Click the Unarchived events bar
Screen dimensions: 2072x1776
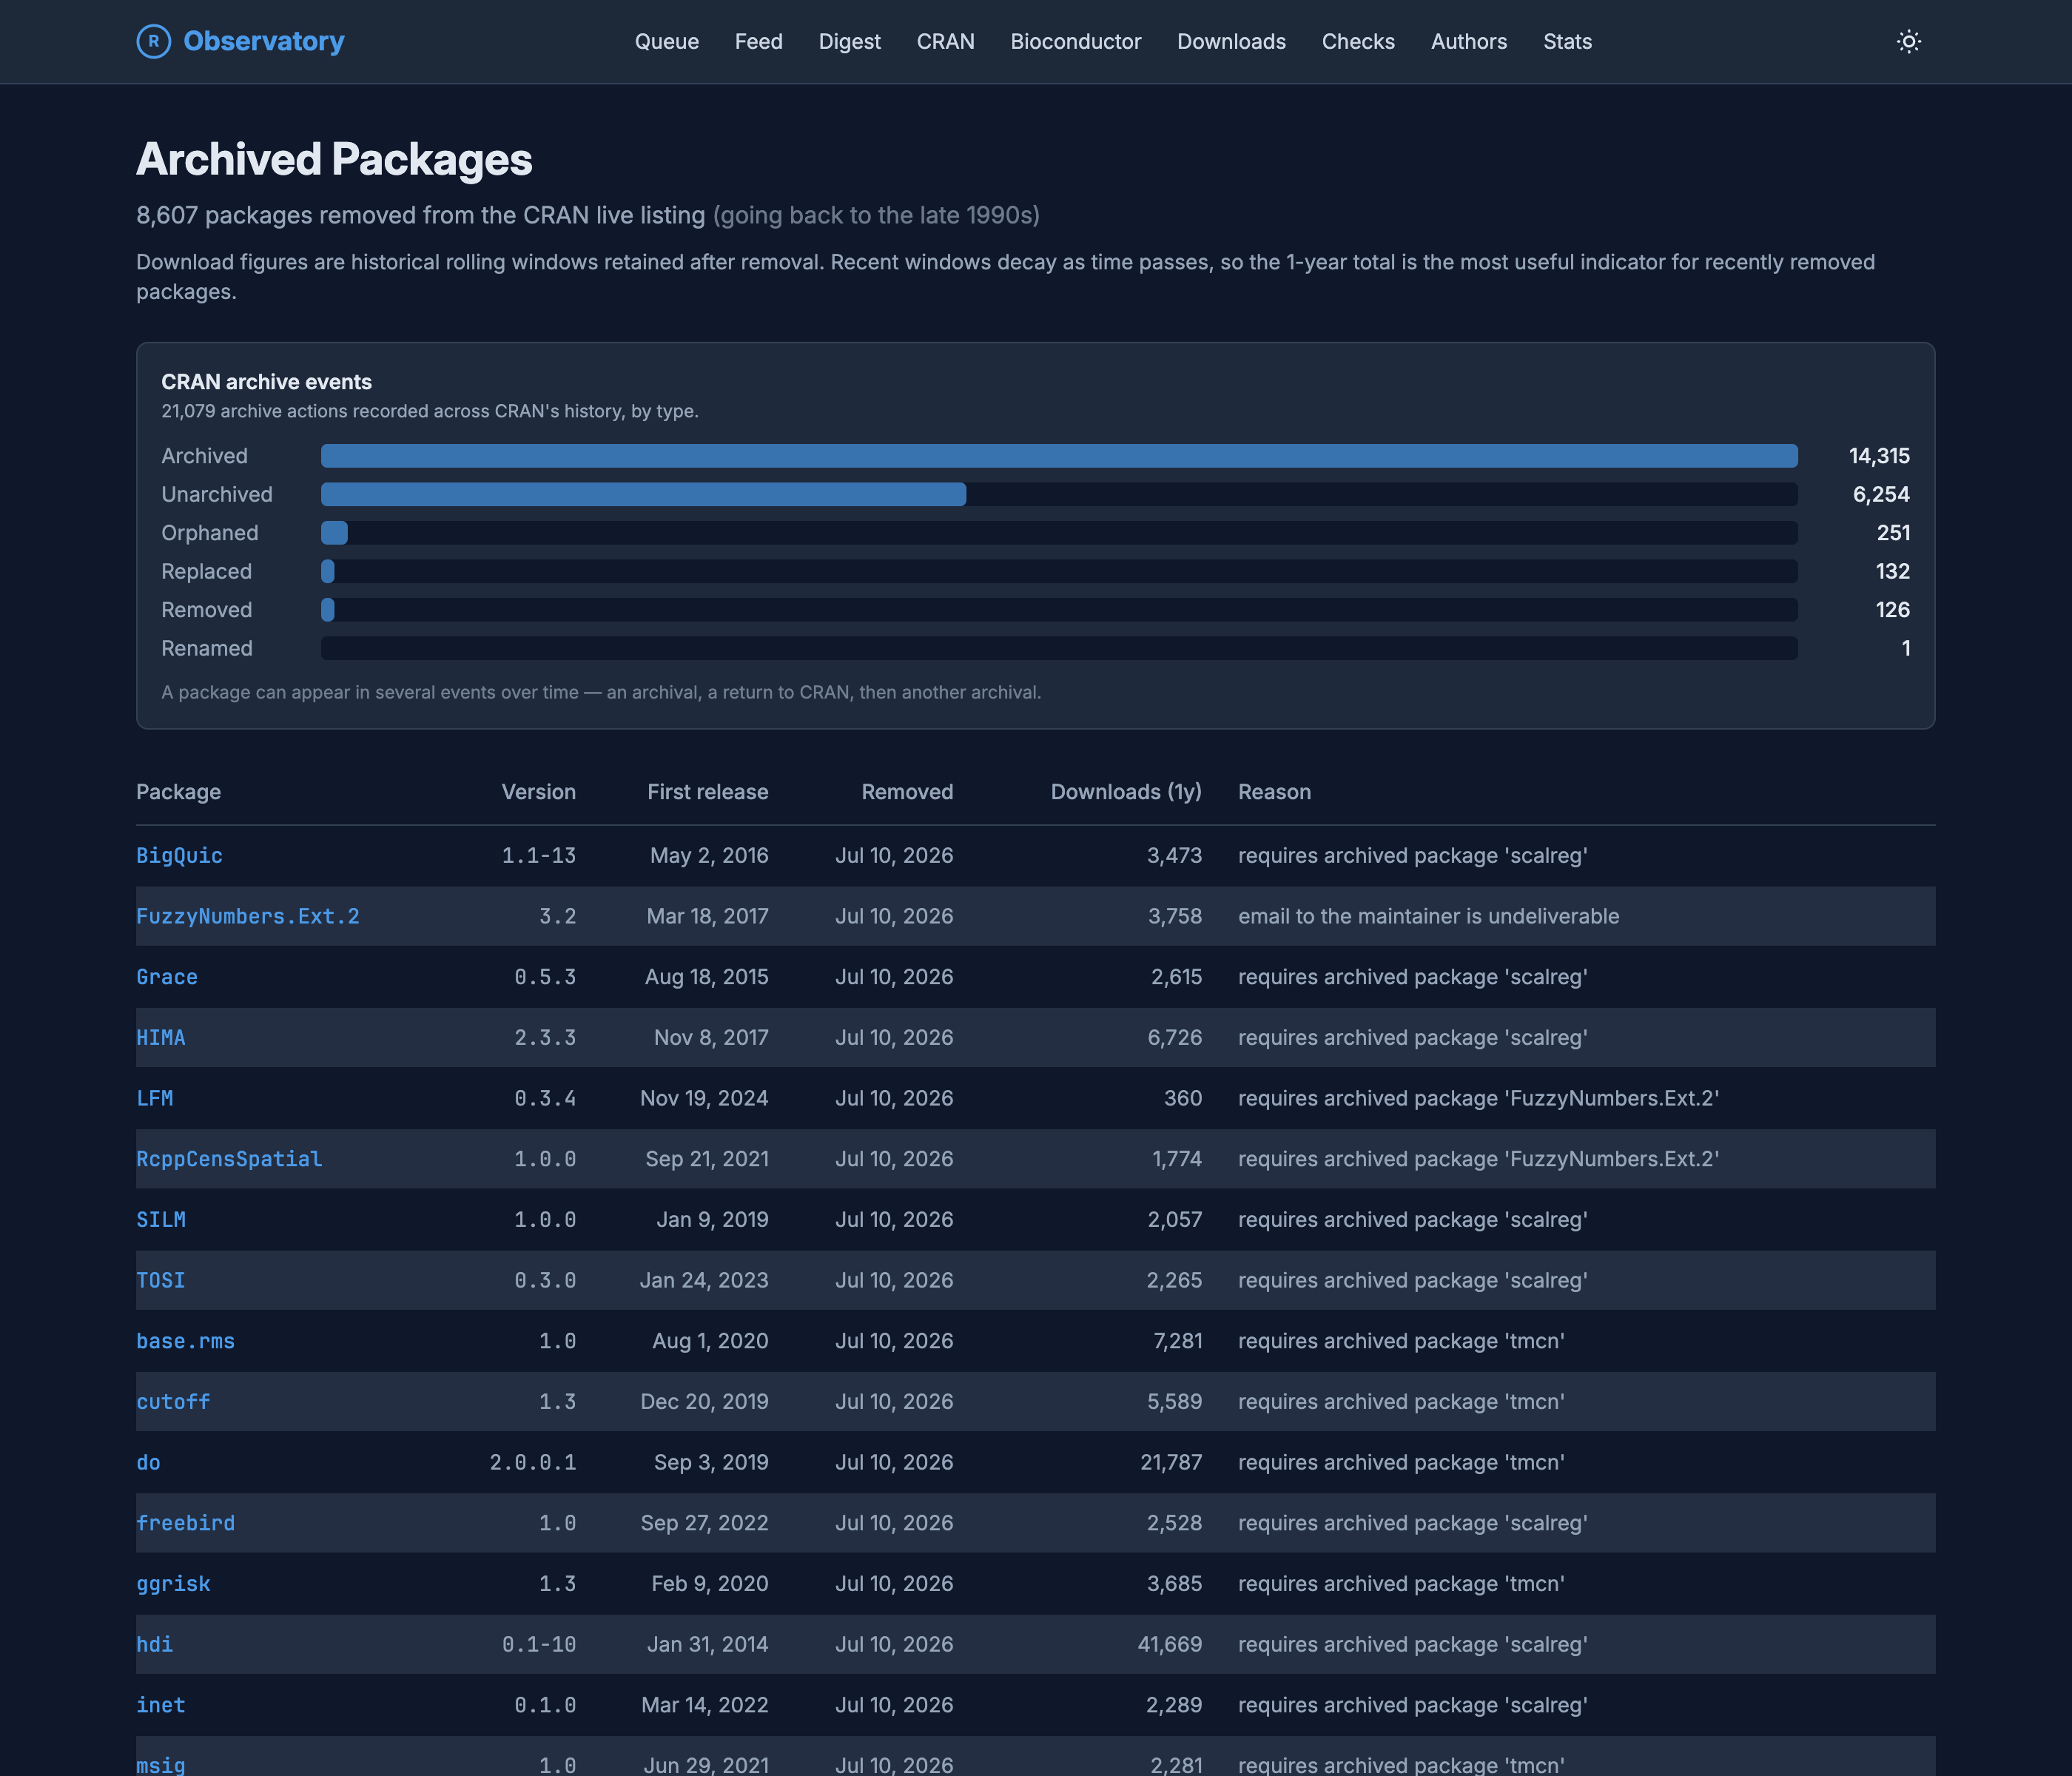[643, 494]
